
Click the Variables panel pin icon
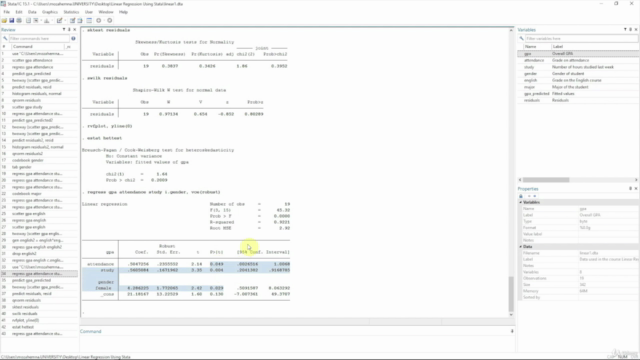point(631,30)
